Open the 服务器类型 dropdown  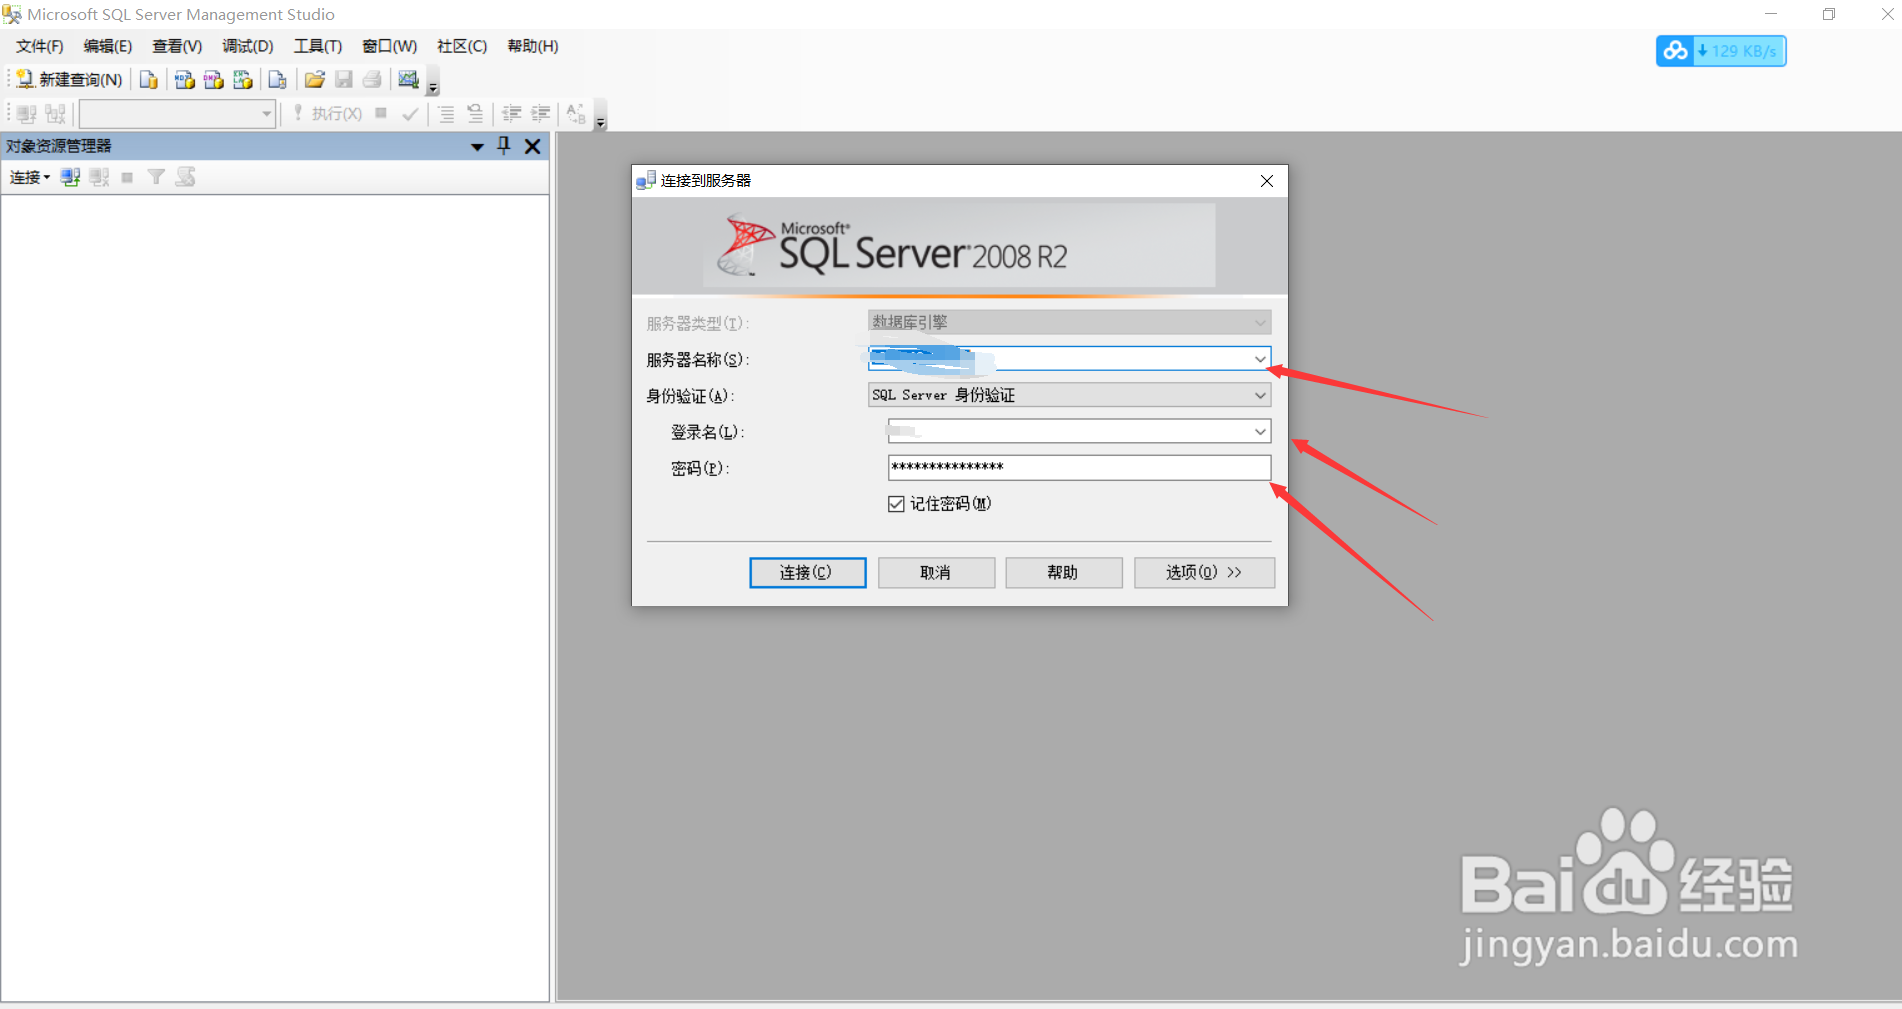click(x=1069, y=322)
